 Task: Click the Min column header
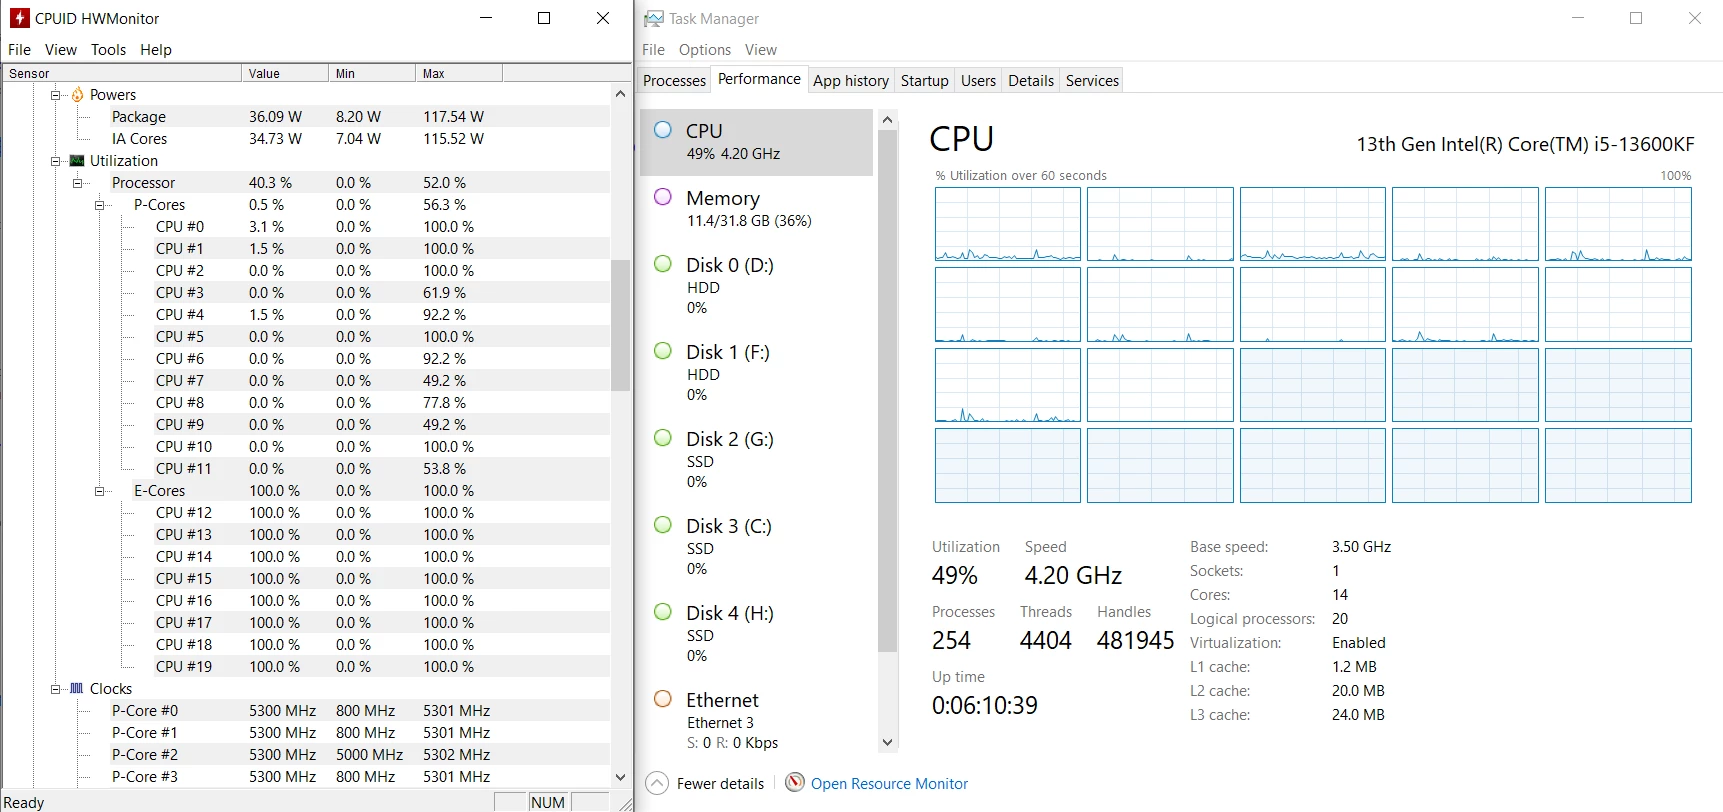coord(372,73)
